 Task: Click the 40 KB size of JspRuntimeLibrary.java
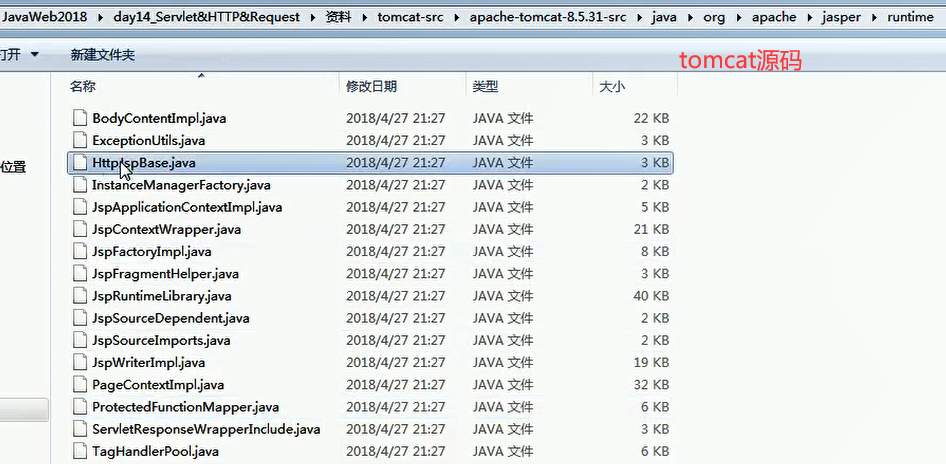(651, 296)
